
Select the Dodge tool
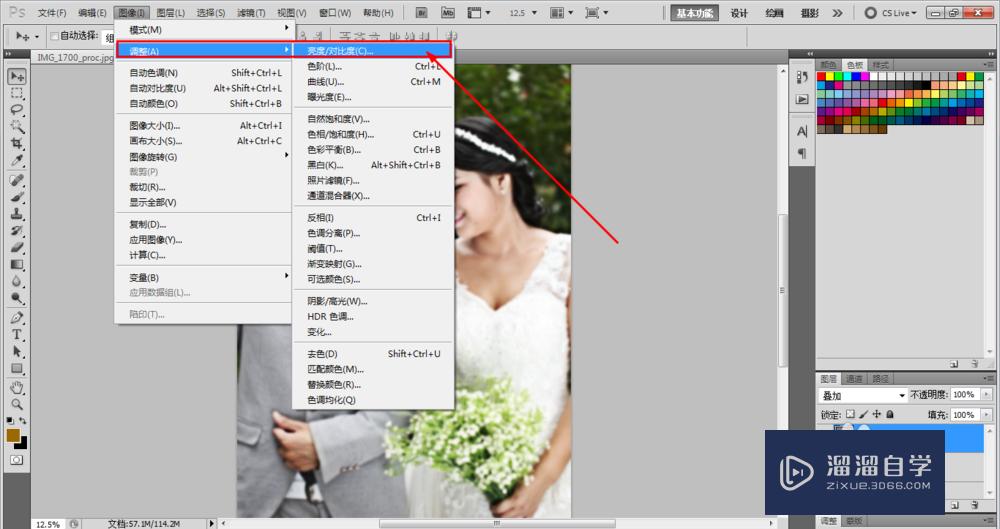[17, 297]
